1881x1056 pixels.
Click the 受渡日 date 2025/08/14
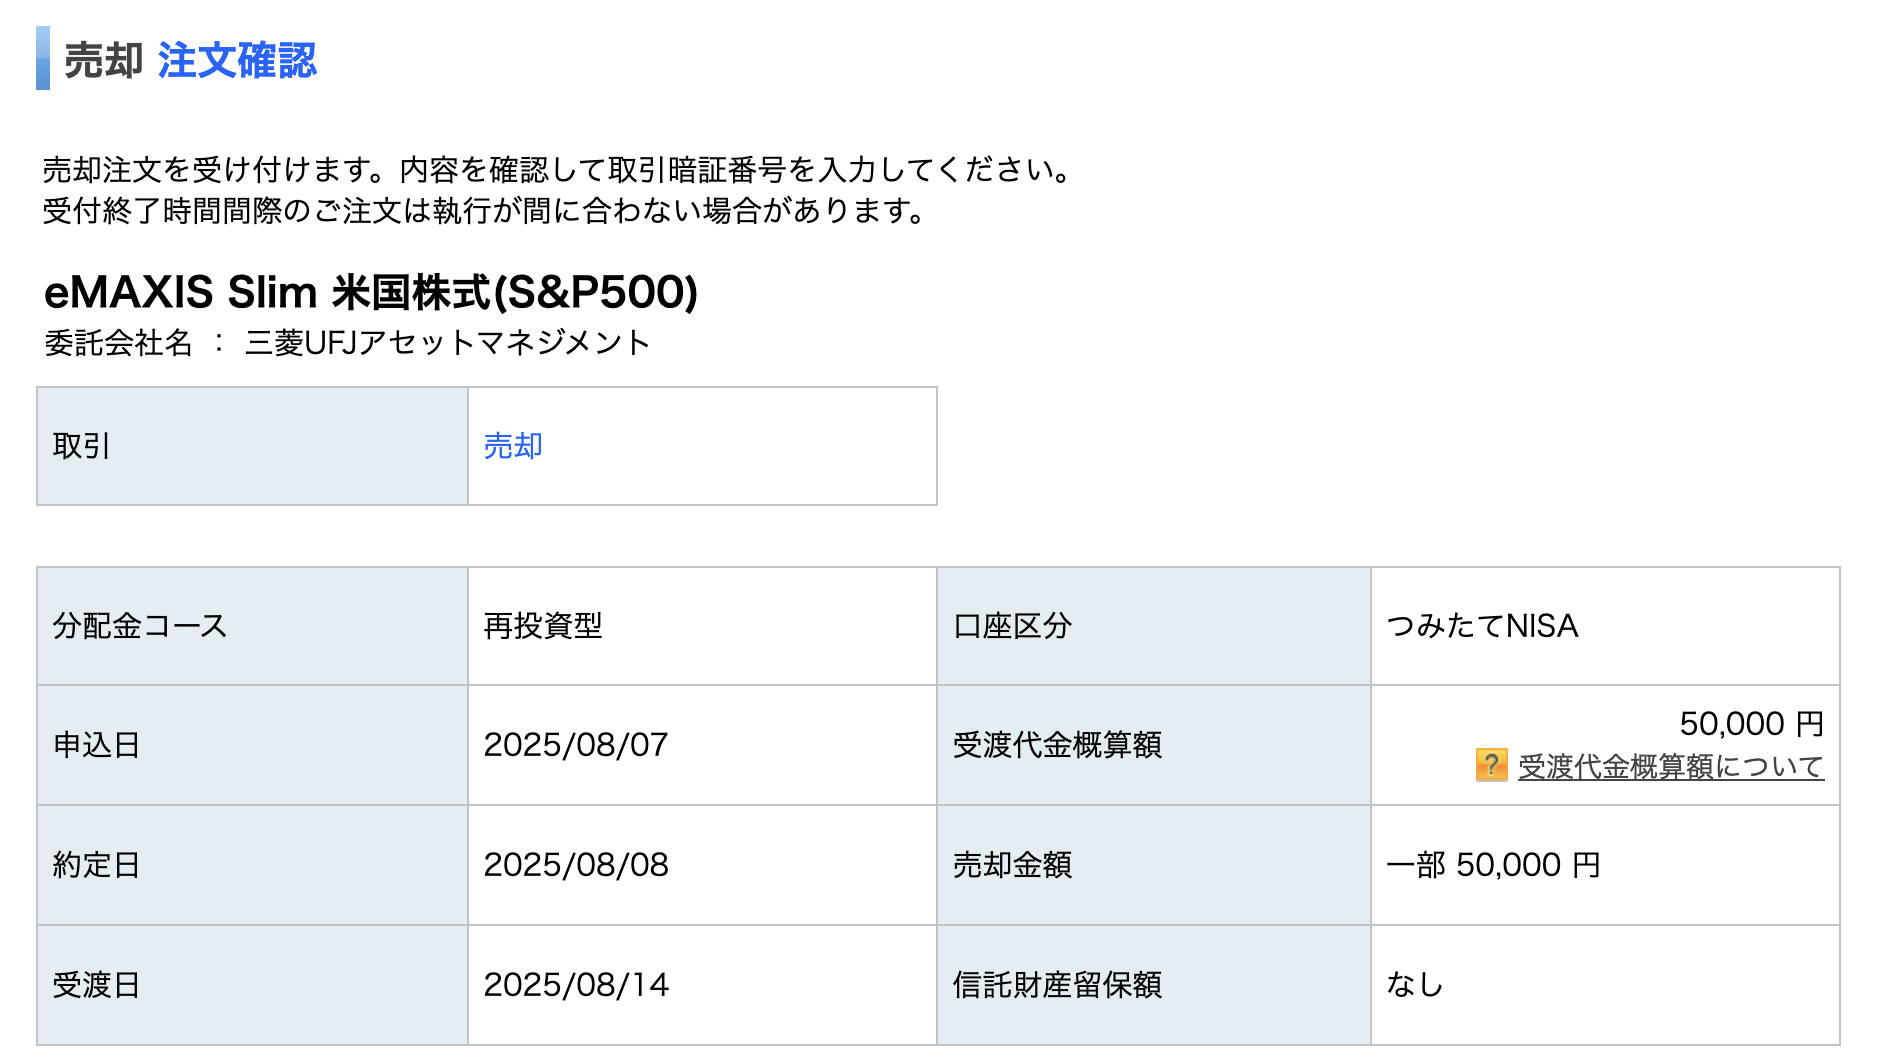tap(575, 985)
